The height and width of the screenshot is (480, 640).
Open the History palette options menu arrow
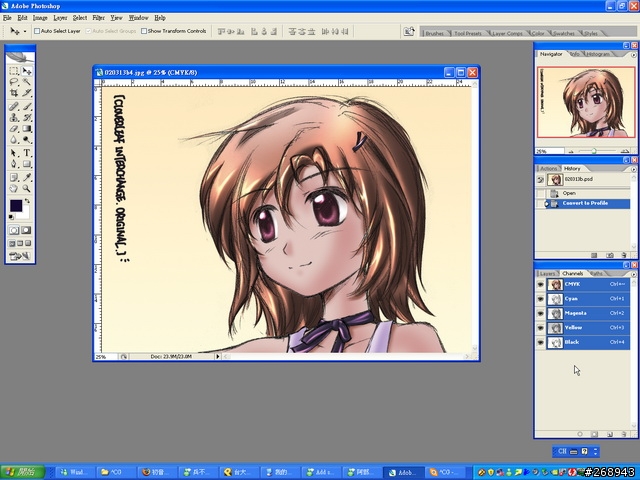[x=633, y=169]
